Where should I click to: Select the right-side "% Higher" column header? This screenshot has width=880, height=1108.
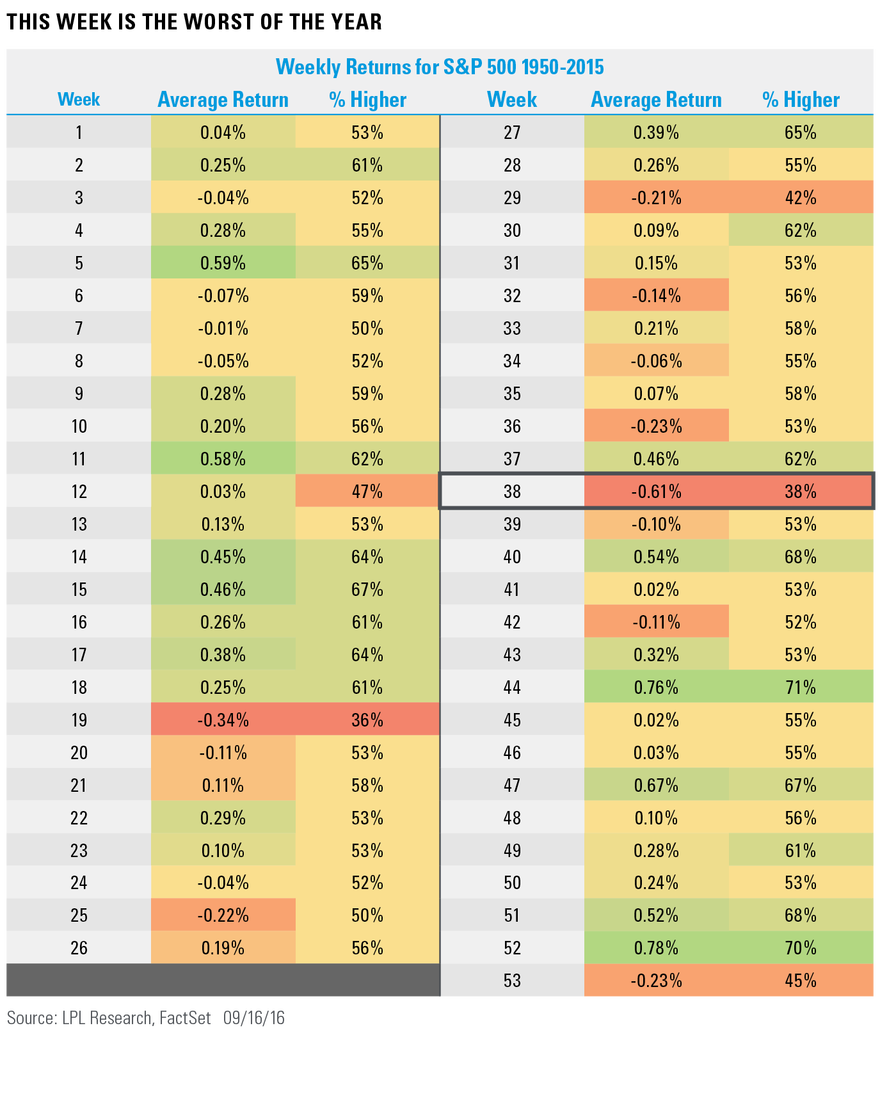pos(801,100)
